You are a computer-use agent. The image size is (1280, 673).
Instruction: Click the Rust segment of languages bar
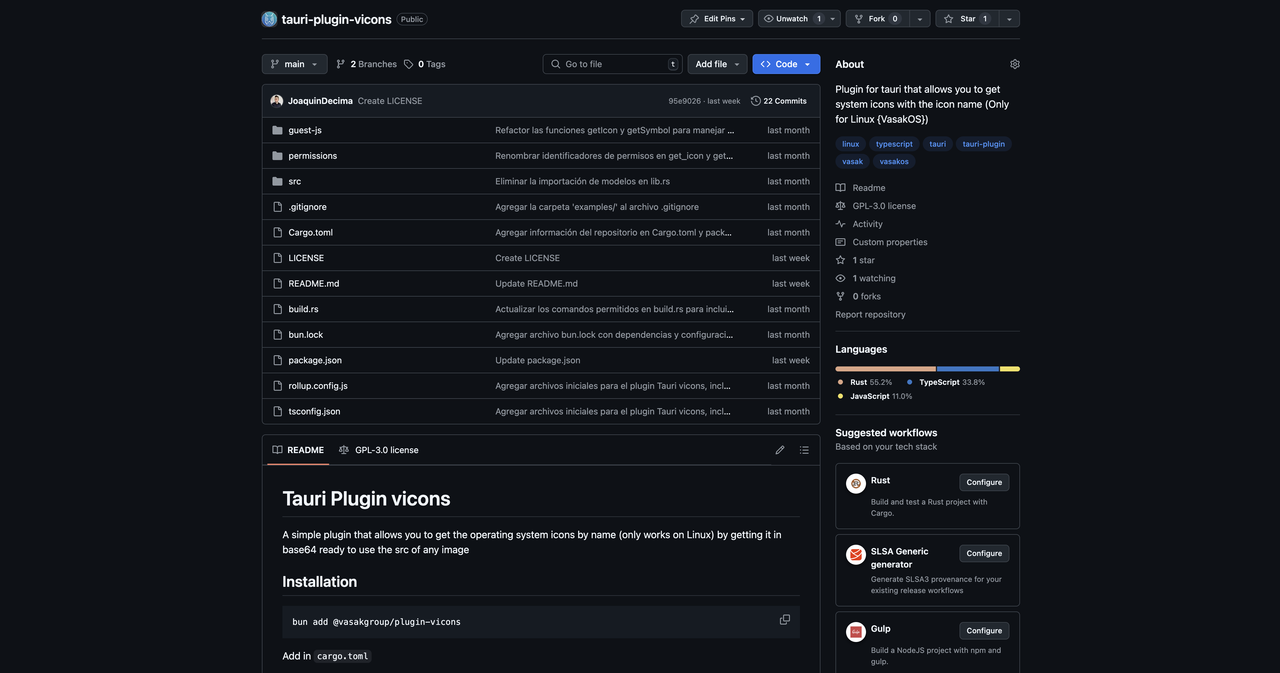[x=886, y=369]
